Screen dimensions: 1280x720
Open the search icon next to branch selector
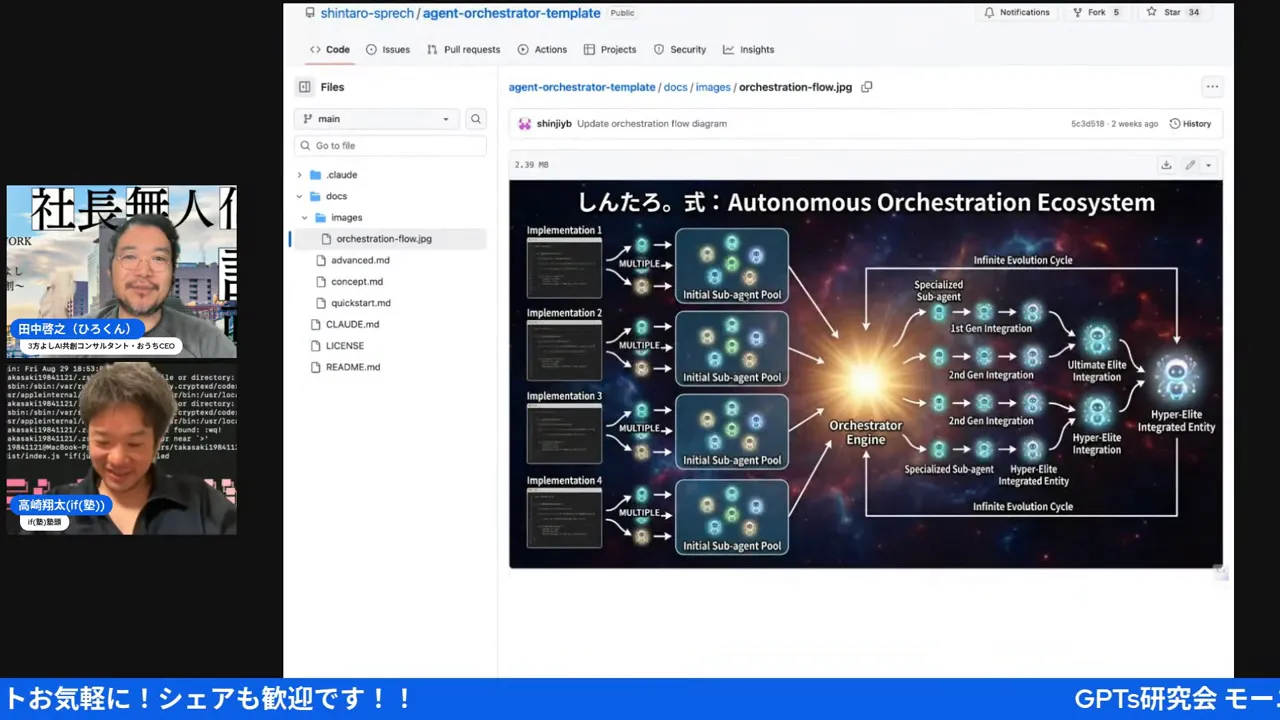point(475,118)
